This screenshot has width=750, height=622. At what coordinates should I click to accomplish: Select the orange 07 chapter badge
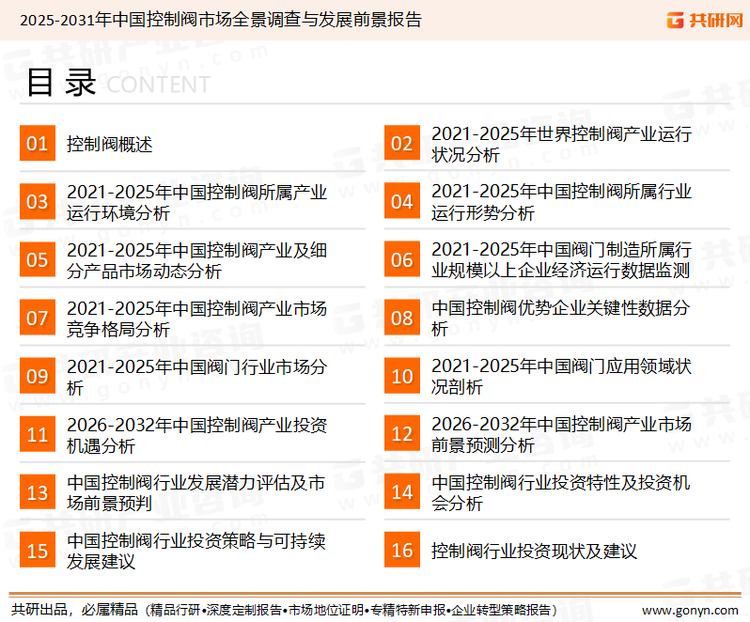[x=37, y=318]
